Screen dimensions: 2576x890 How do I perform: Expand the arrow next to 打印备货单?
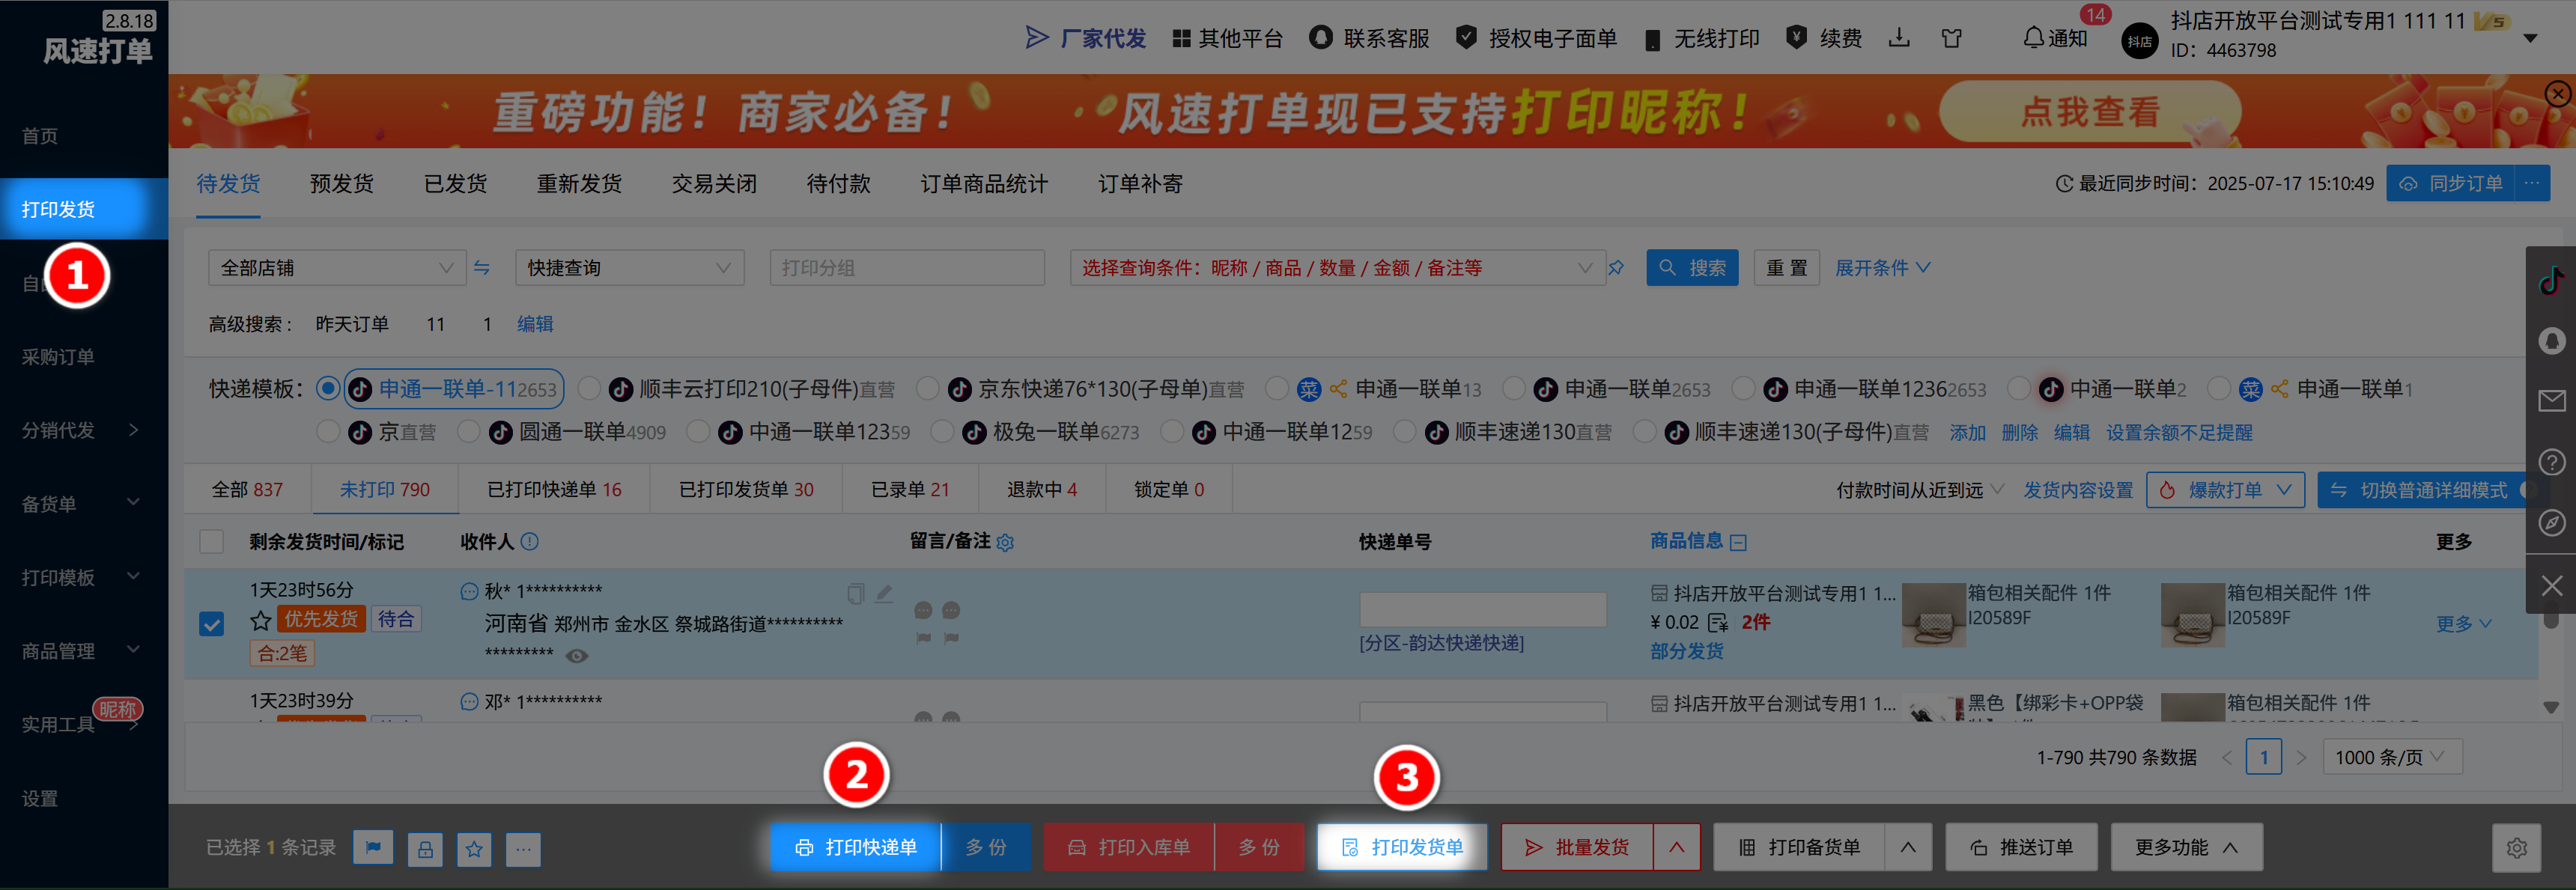click(1908, 847)
